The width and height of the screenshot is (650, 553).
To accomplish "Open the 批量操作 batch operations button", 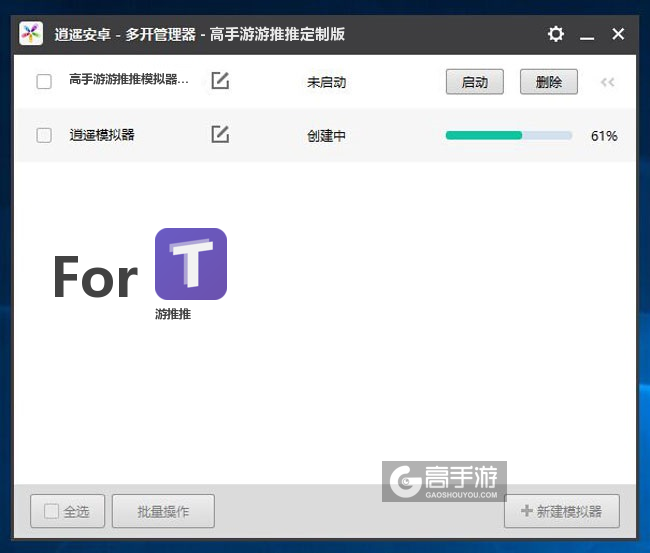I will tap(163, 511).
